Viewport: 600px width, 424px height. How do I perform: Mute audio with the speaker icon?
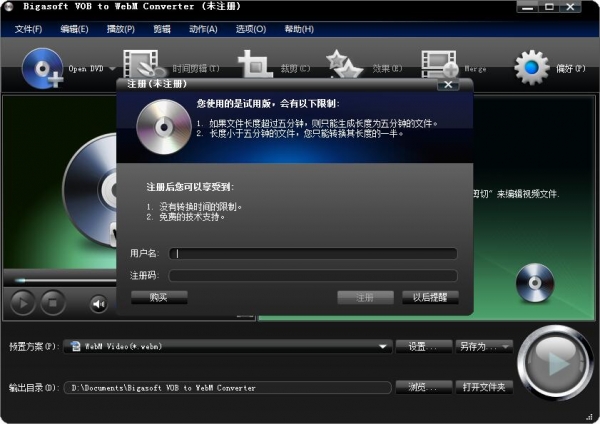[x=98, y=304]
